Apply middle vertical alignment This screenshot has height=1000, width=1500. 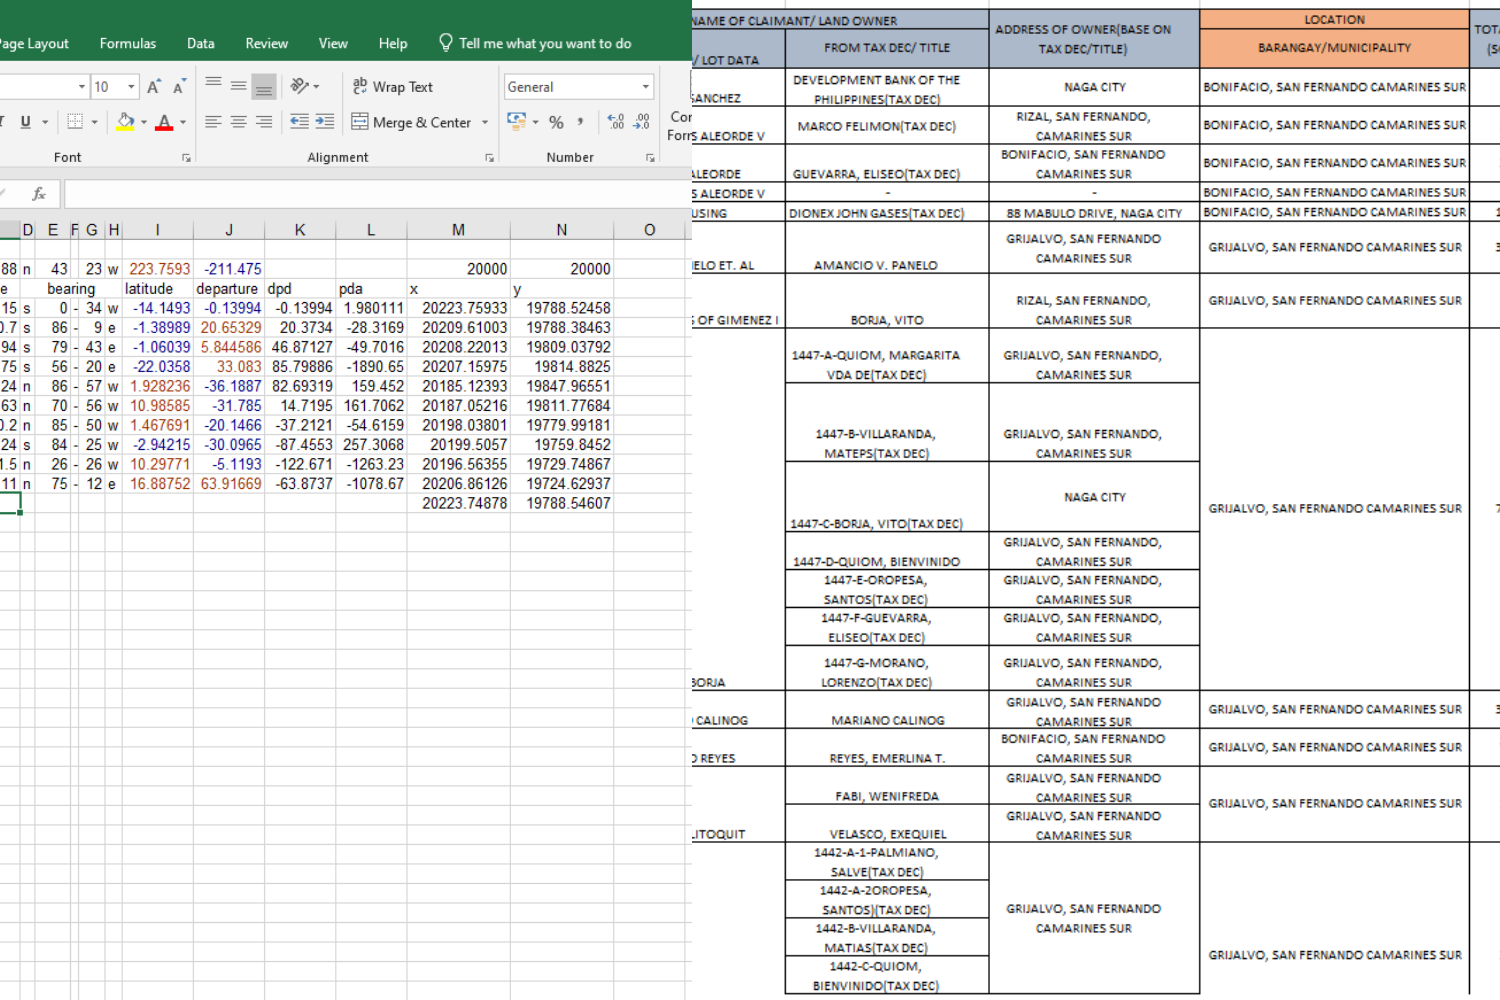(x=238, y=86)
